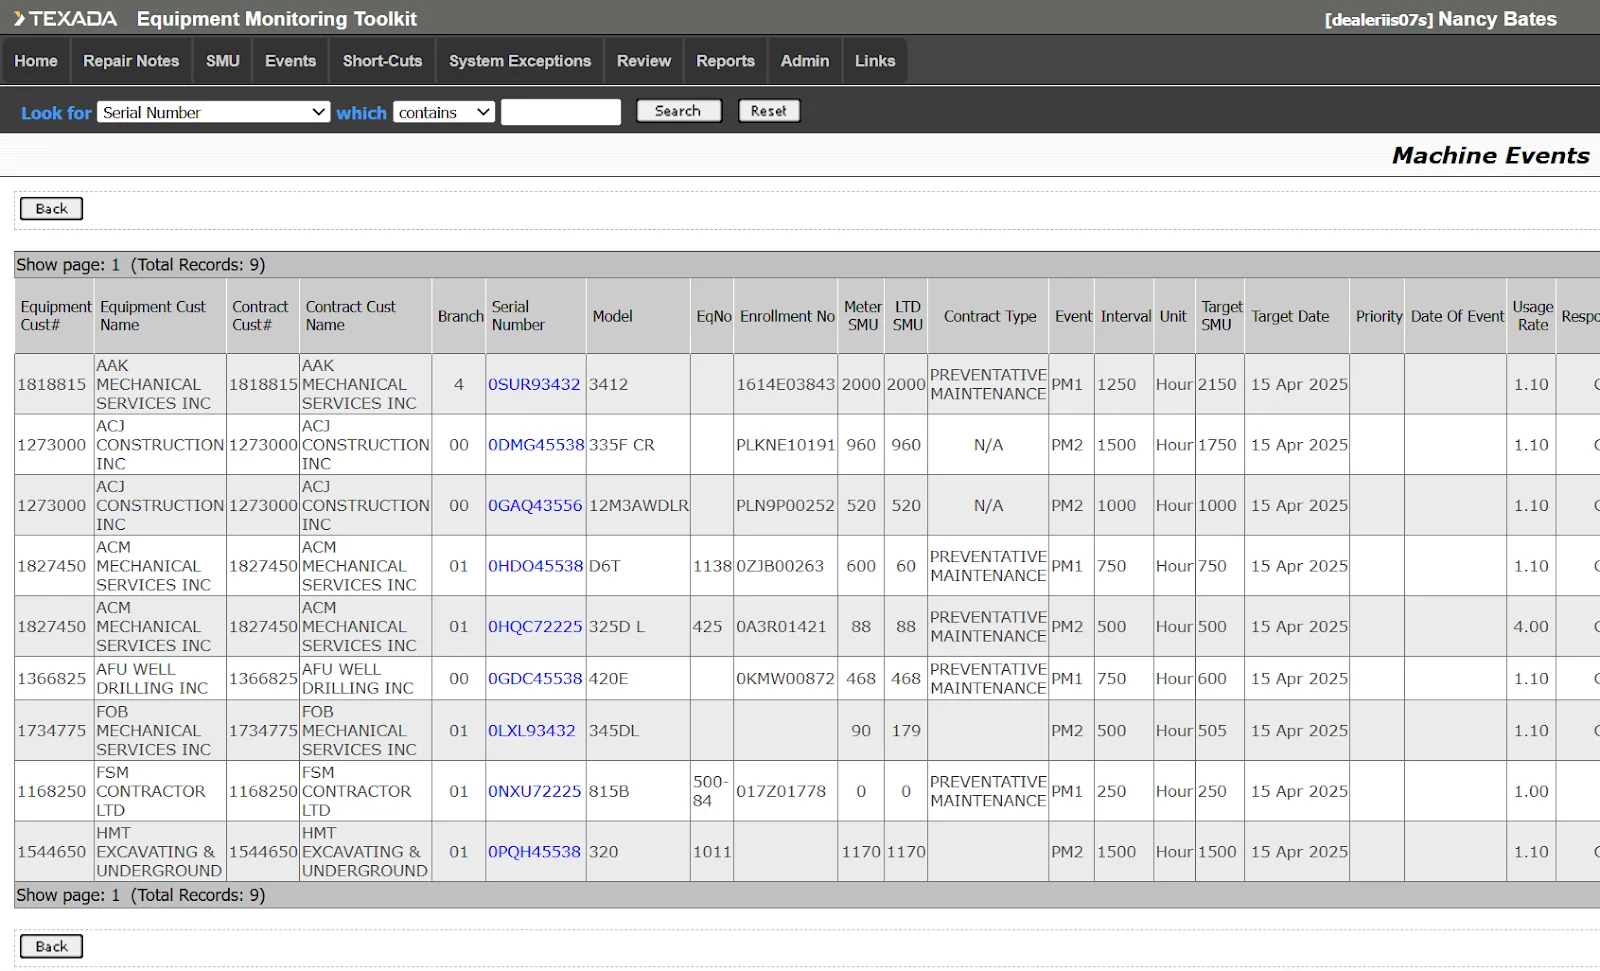This screenshot has width=1600, height=971.
Task: Open serial number 0NXU72225 link
Action: pos(534,791)
